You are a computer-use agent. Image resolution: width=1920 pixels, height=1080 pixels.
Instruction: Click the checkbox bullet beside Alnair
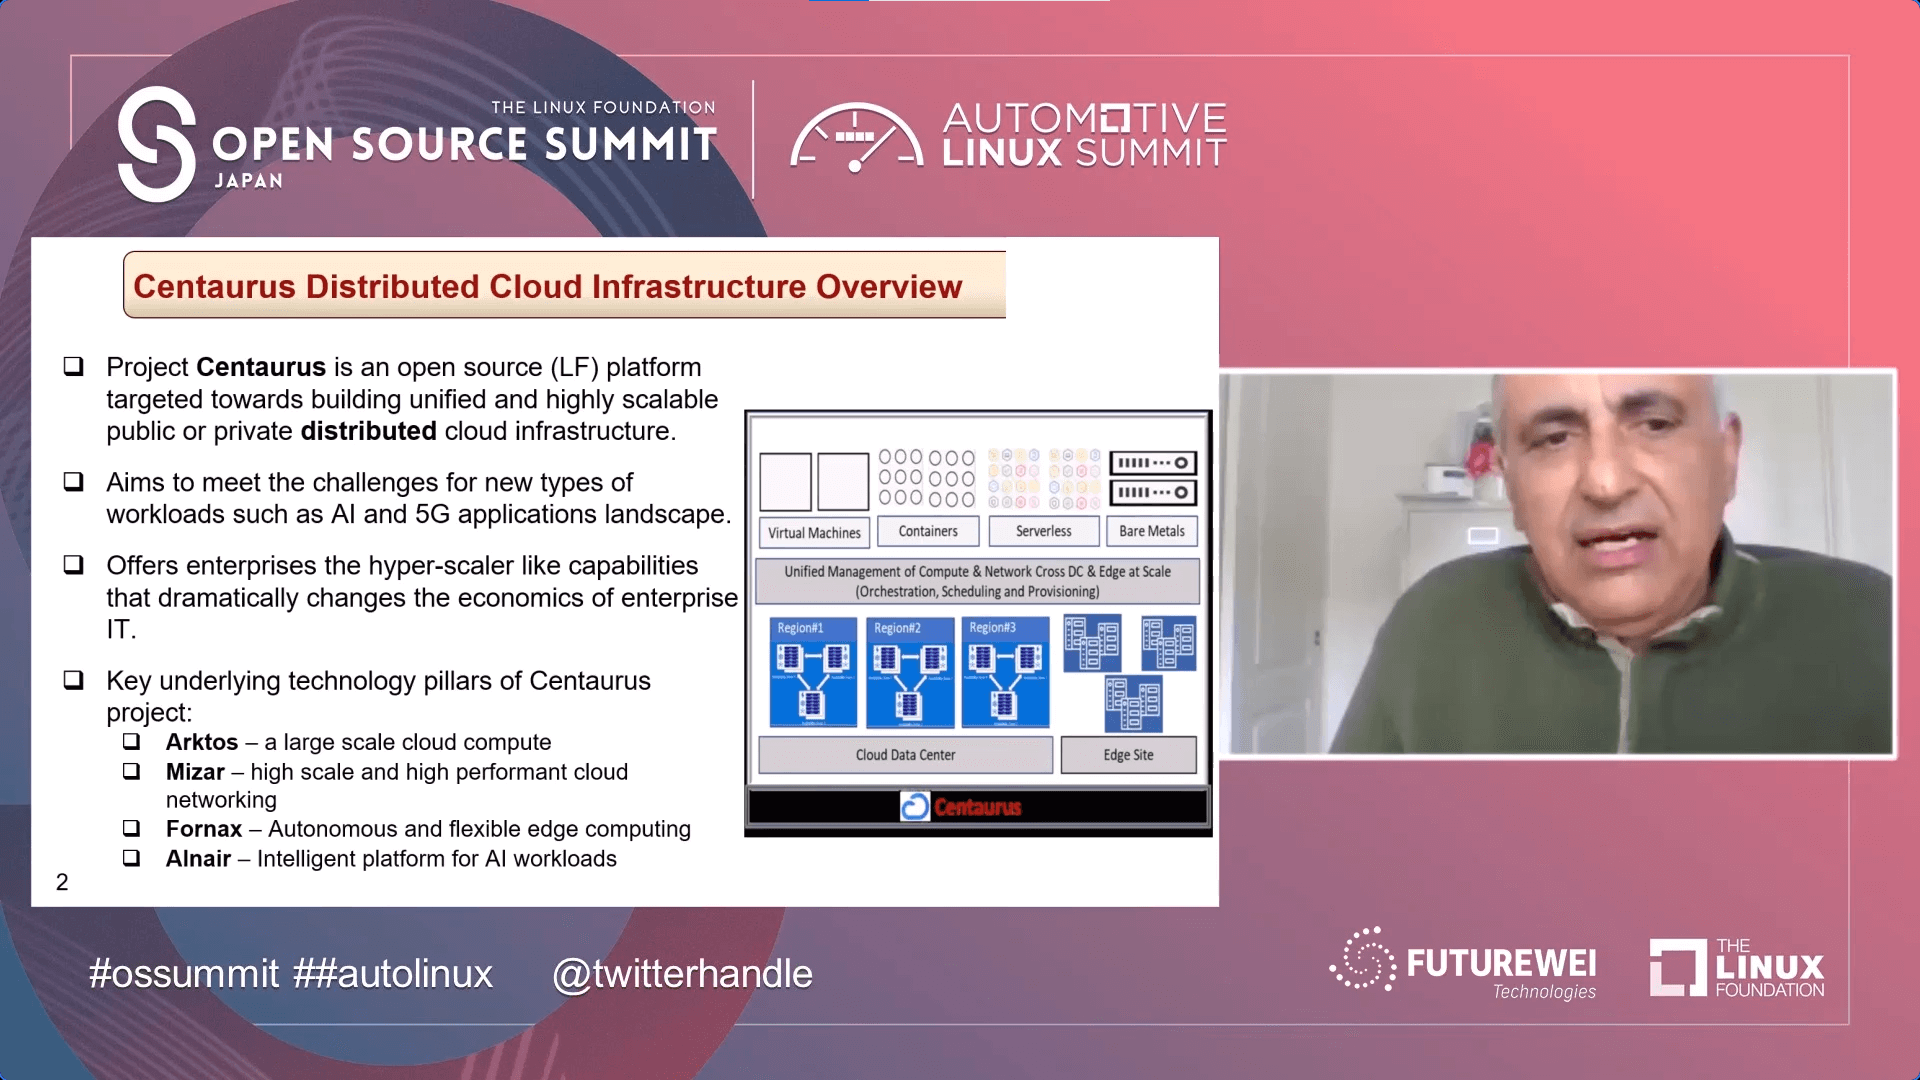point(131,858)
